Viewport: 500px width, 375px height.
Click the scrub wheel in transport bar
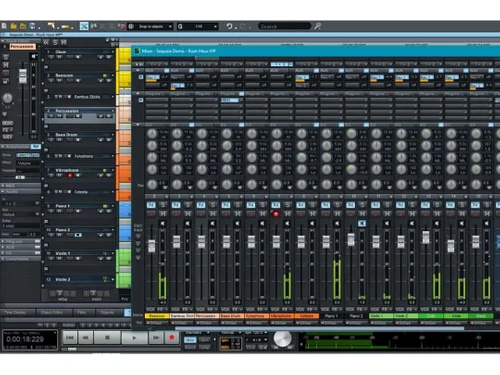coord(282,339)
